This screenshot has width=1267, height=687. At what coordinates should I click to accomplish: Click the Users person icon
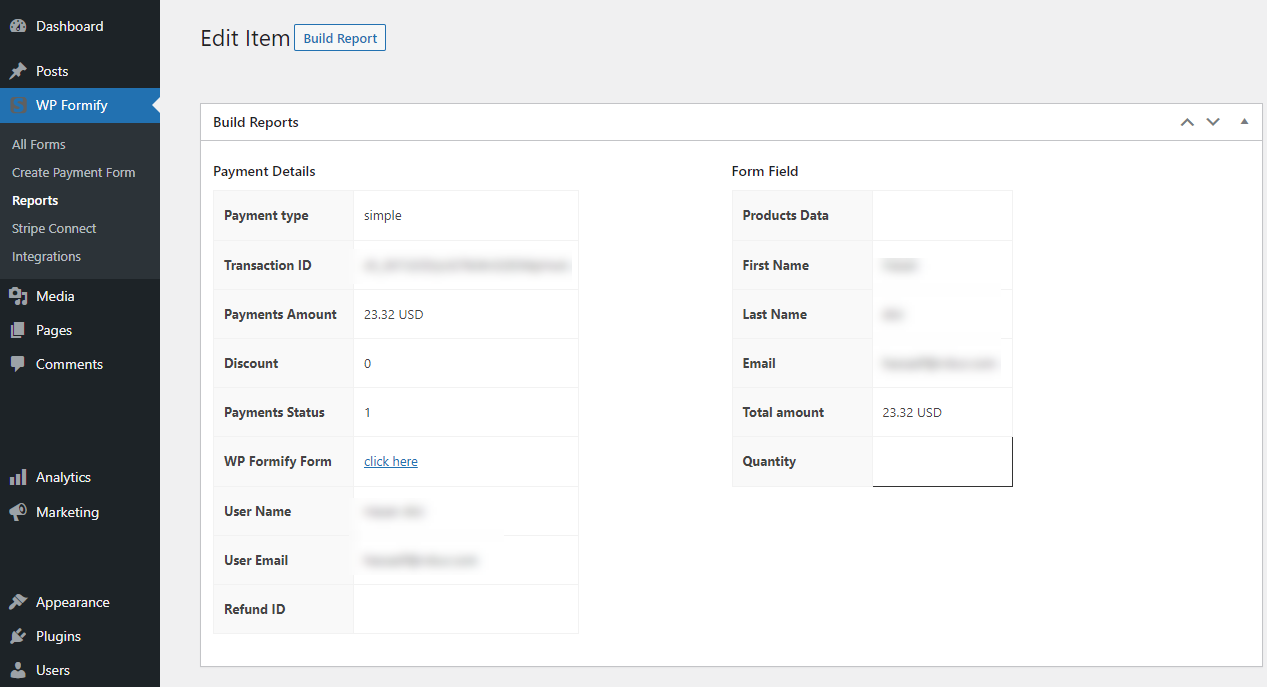click(x=18, y=670)
